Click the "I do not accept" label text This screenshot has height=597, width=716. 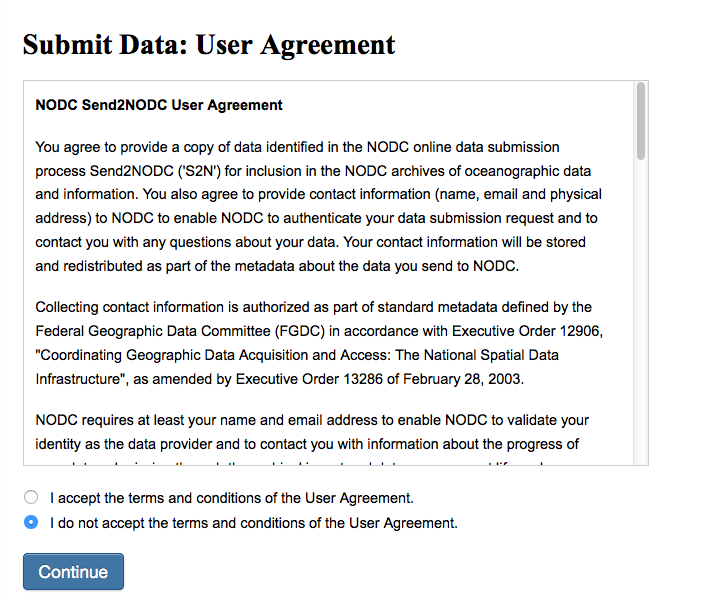[253, 522]
